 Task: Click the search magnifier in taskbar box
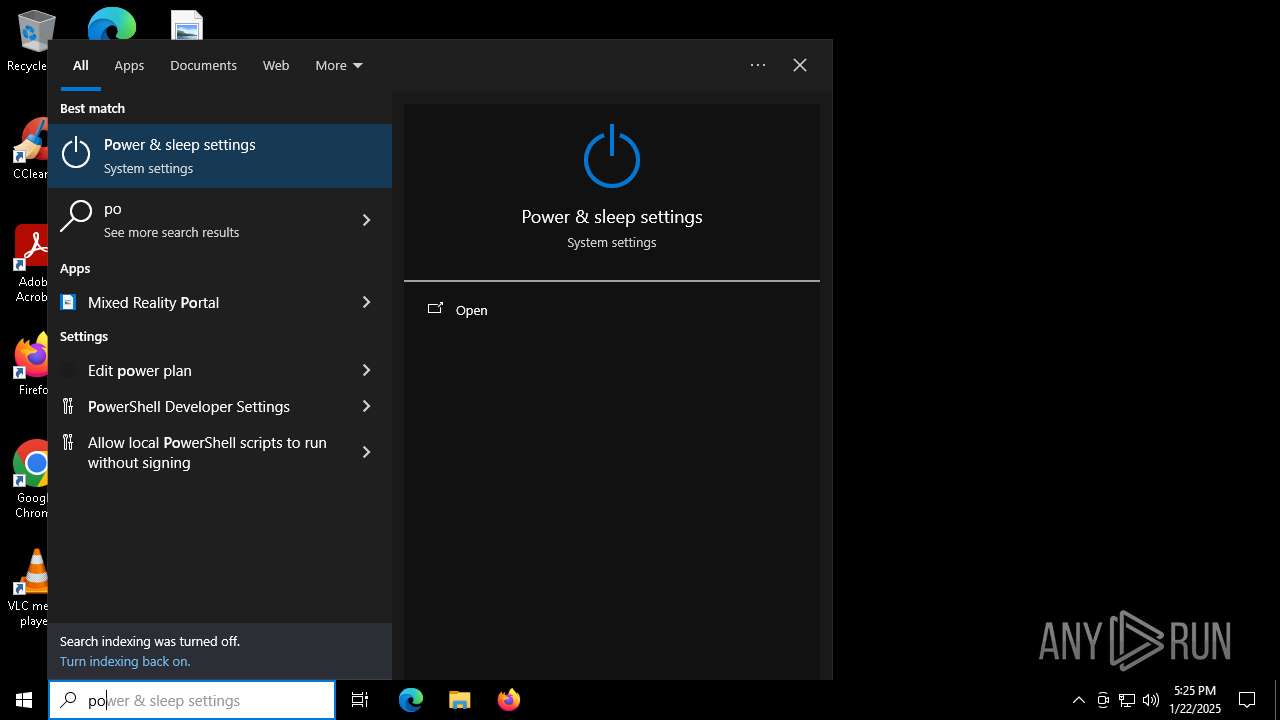point(68,700)
